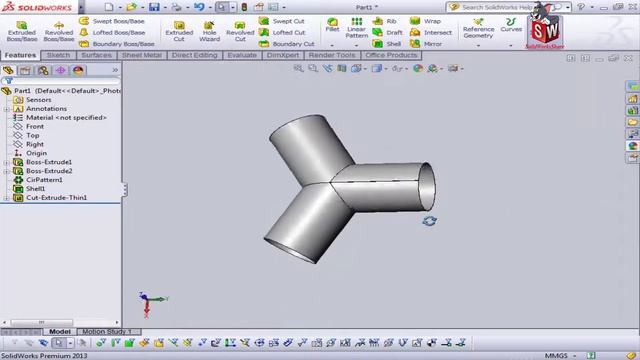The width and height of the screenshot is (640, 360).
Task: Switch to the Direct Editing tab
Action: [194, 55]
